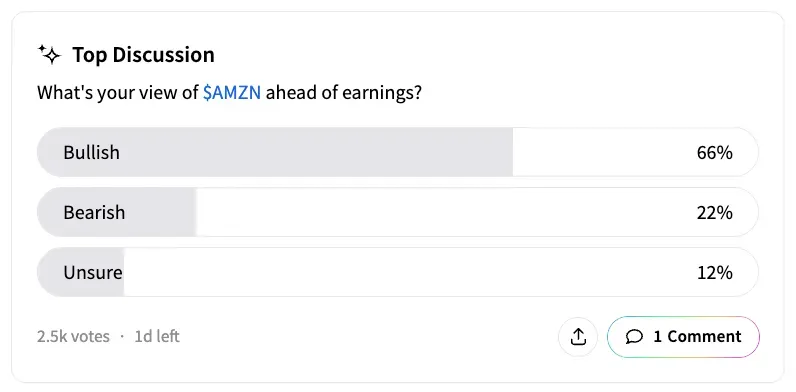Image resolution: width=796 pixels, height=392 pixels.
Task: Click the 1d left time label
Action: click(157, 336)
